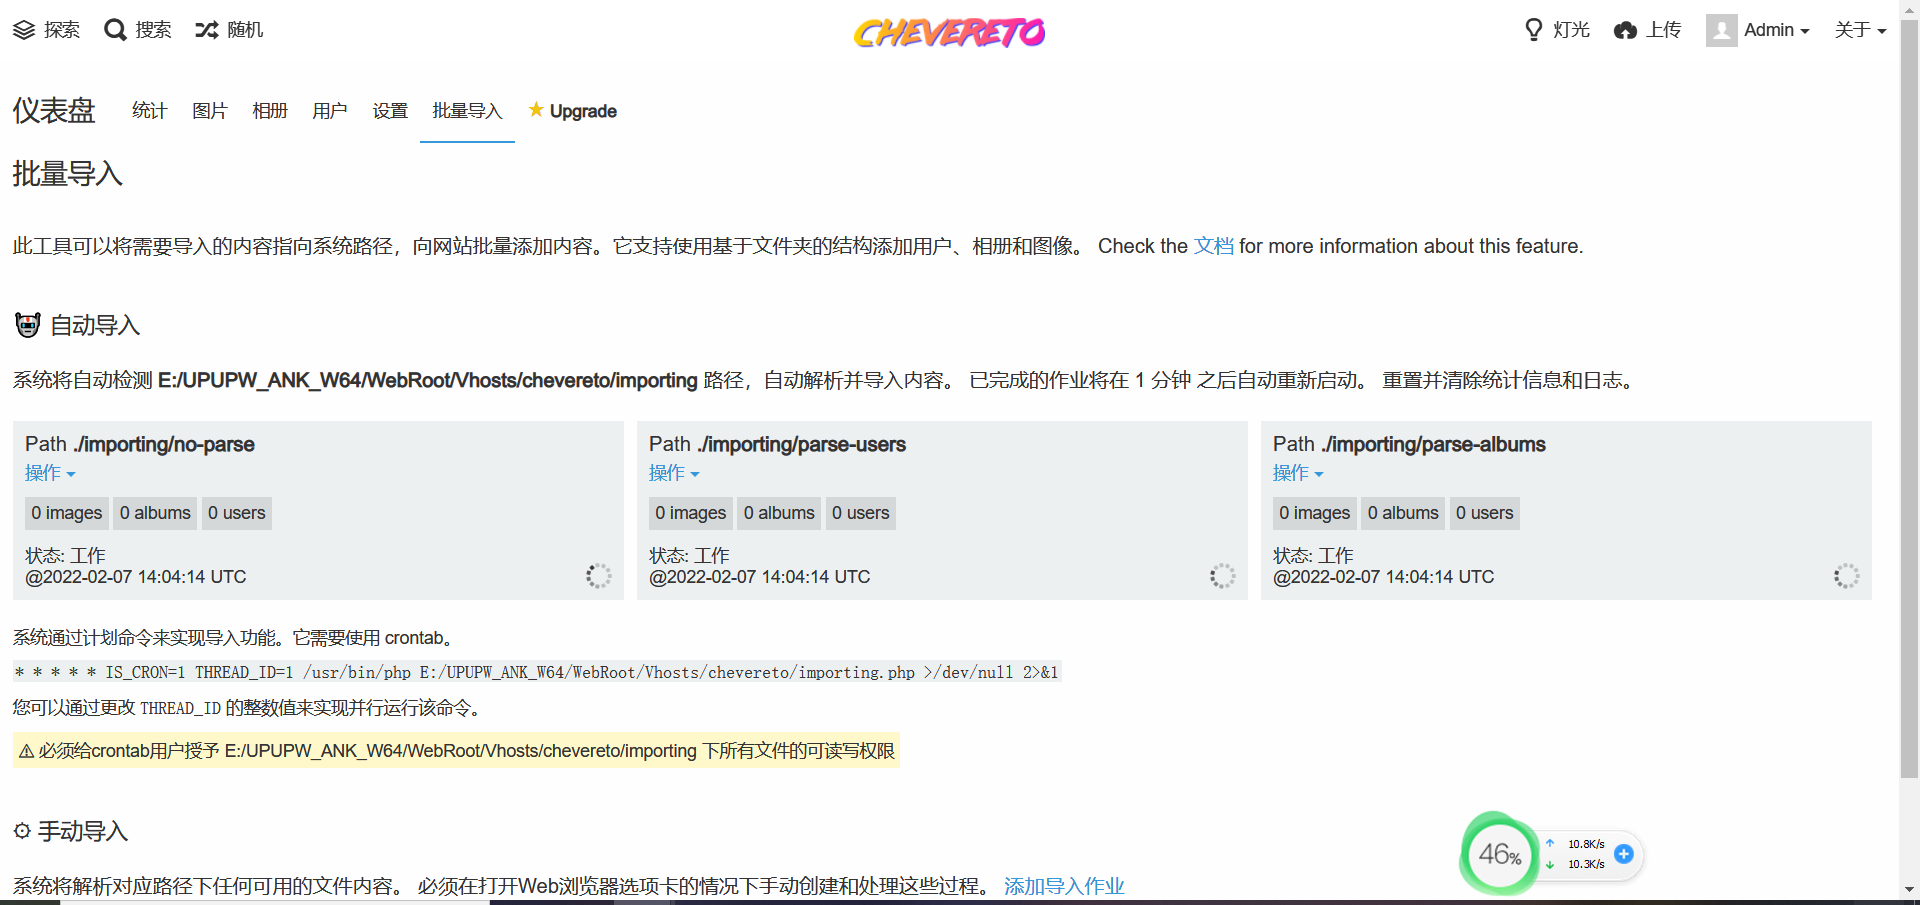Click the 添加导入作业 link

[x=1064, y=886]
